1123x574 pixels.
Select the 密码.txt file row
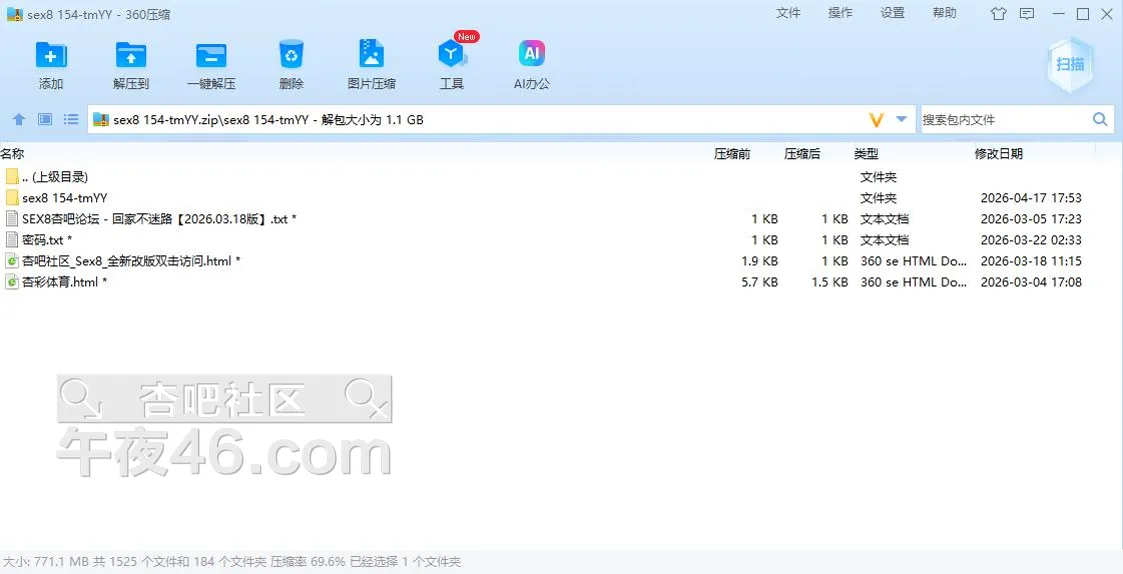pyautogui.click(x=42, y=240)
